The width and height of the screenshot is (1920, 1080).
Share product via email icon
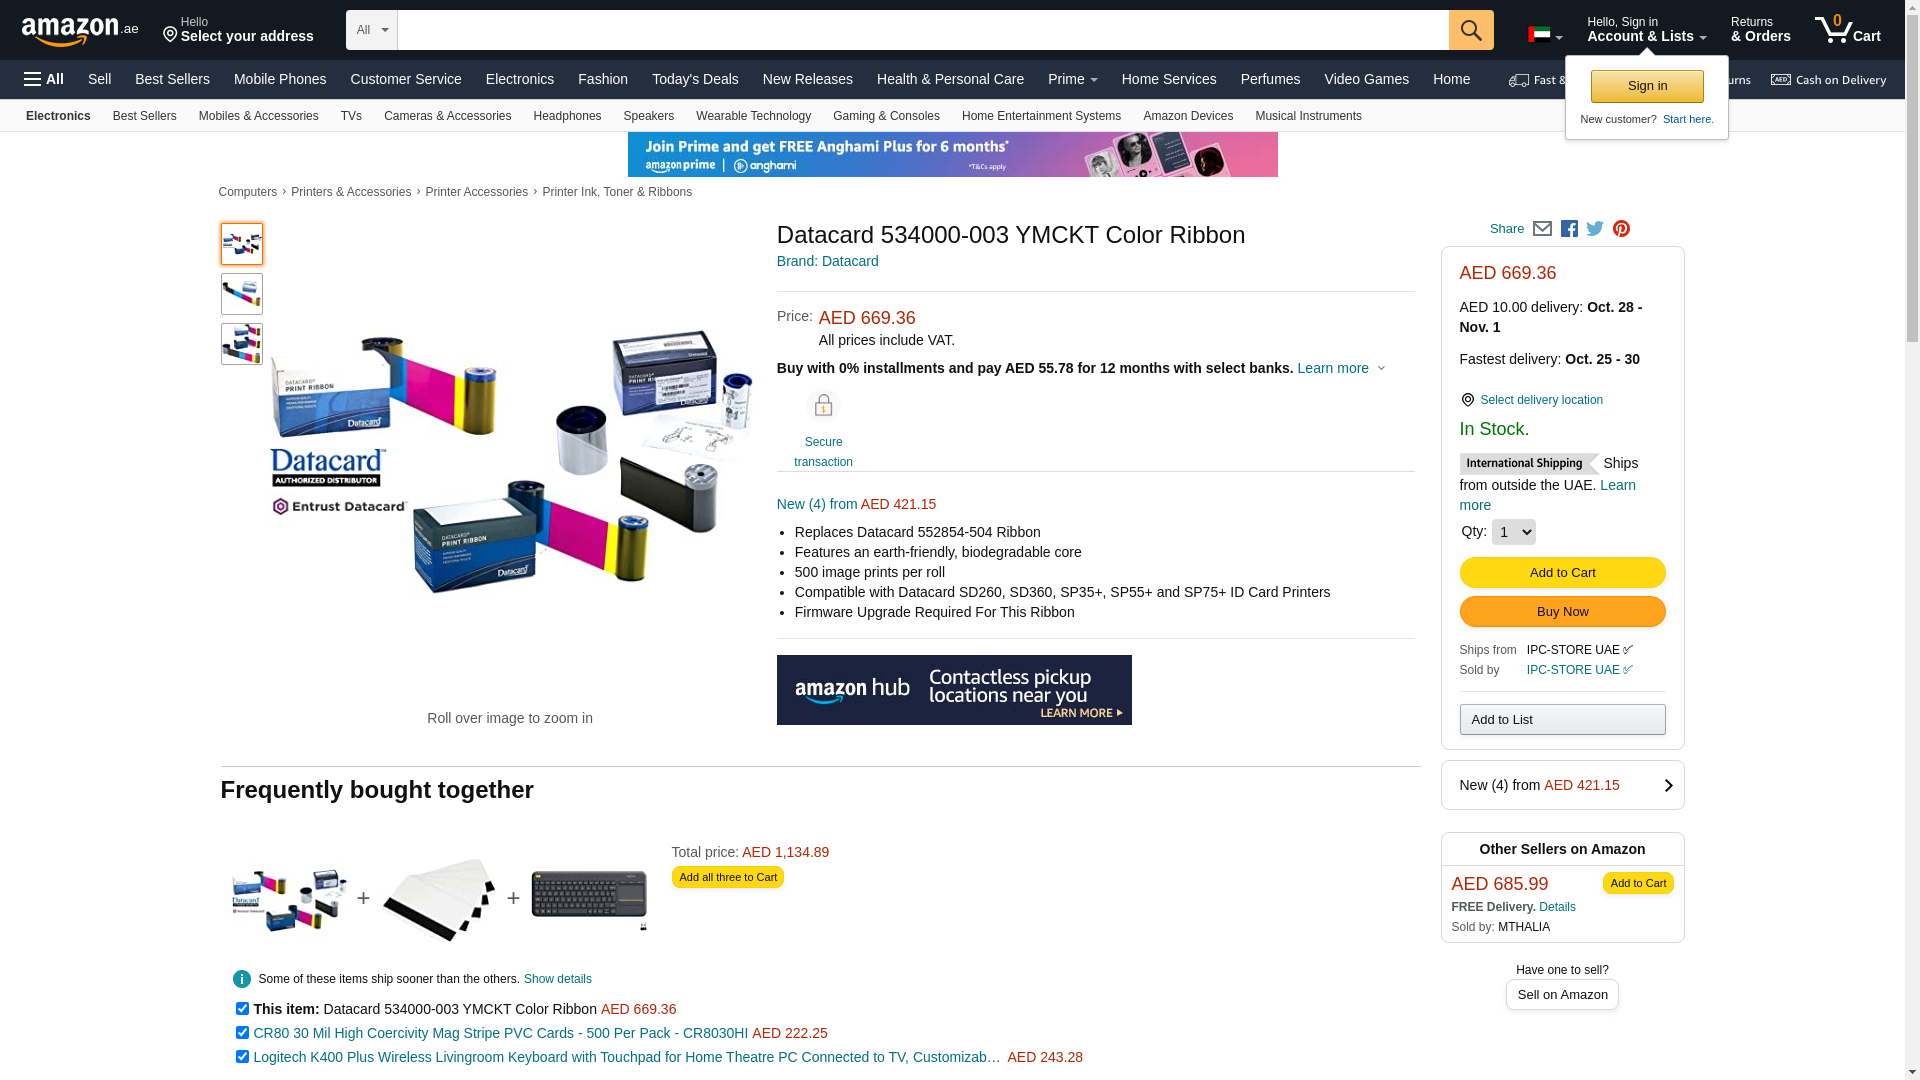(x=1542, y=229)
